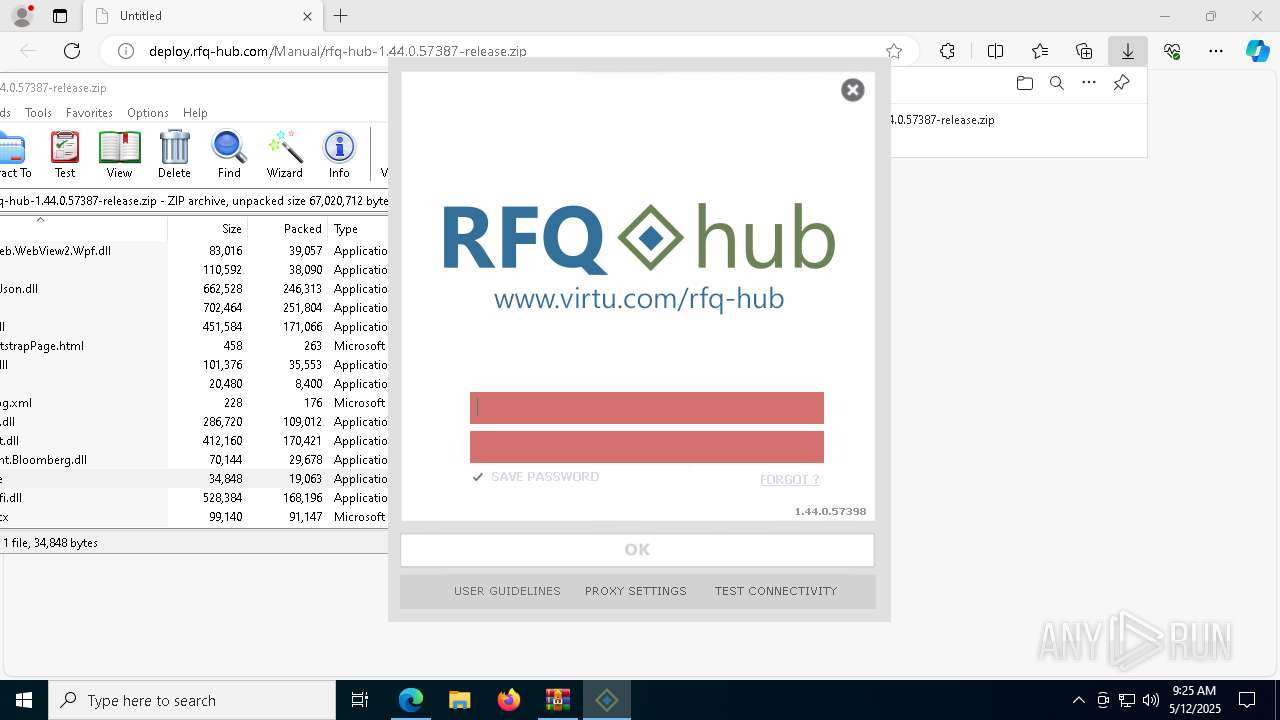Open the Downloads toolbar button
The image size is (1280, 720).
coord(1127,51)
